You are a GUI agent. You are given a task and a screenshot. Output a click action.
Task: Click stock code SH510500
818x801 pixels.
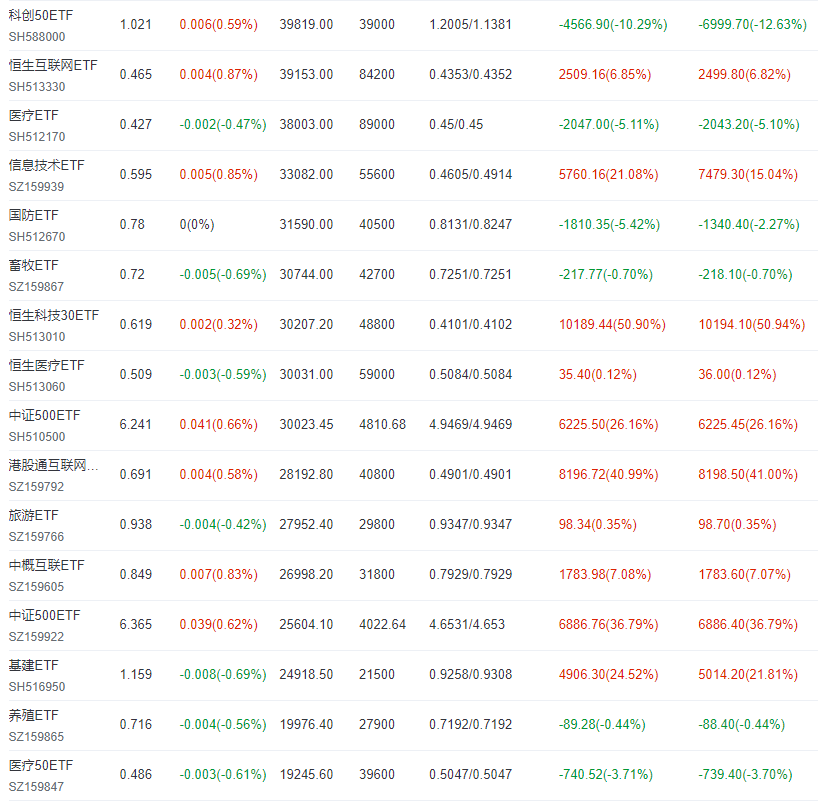(37, 437)
